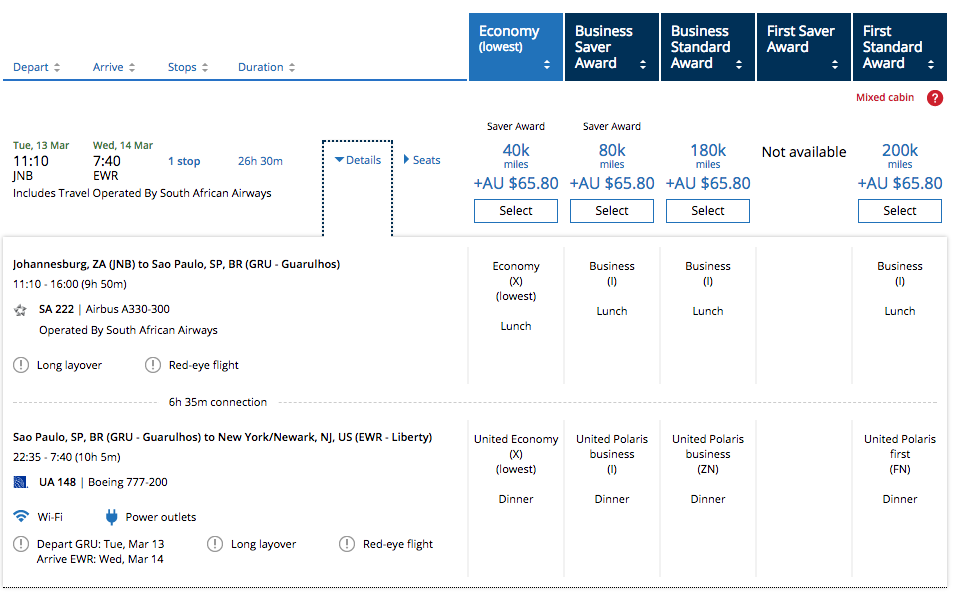
Task: Click the Not available text under First Saver
Action: pos(803,152)
